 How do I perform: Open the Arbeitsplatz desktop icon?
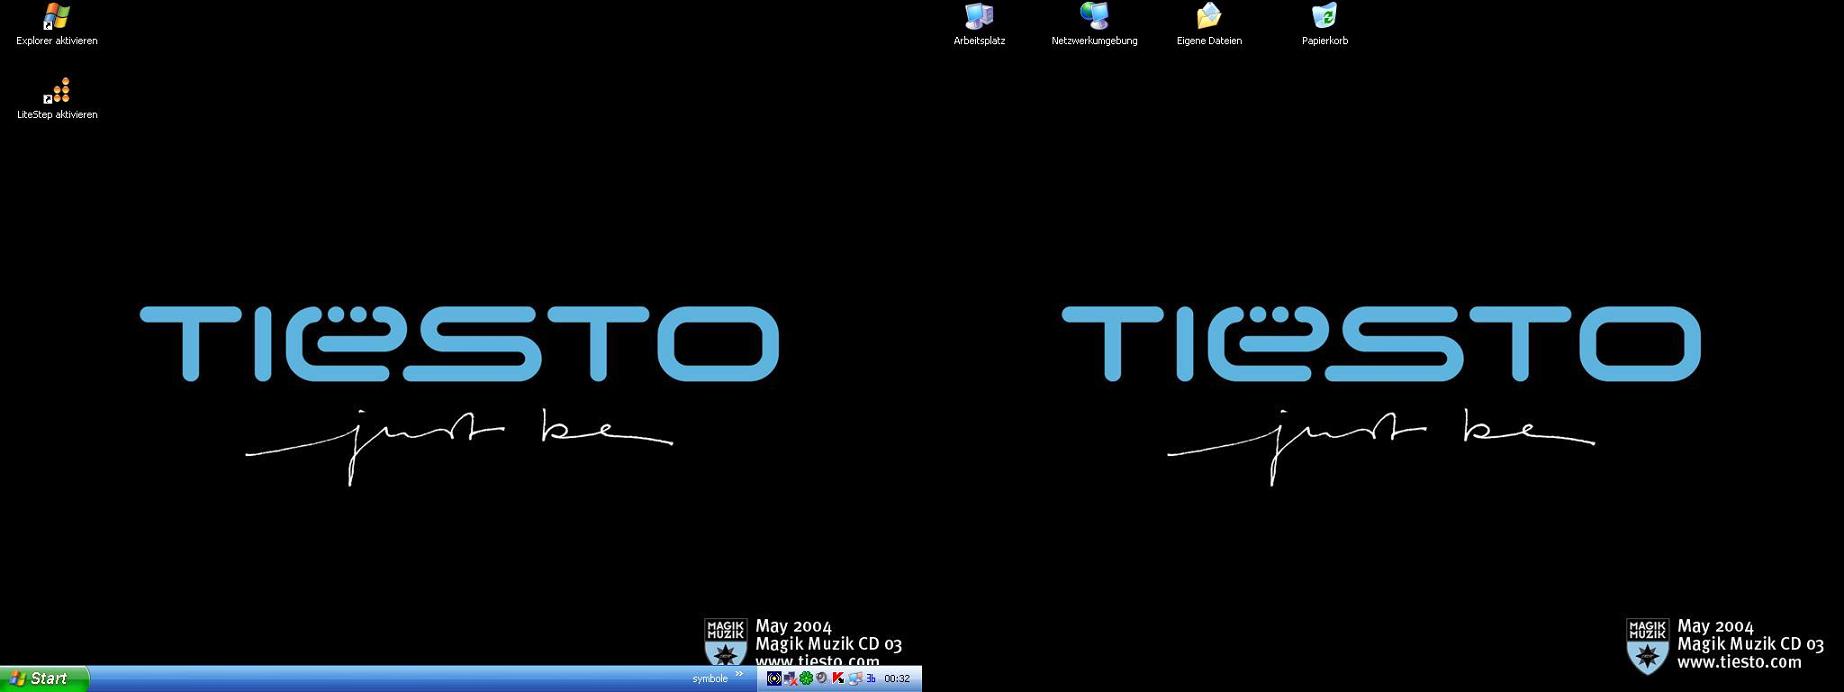pos(979,25)
